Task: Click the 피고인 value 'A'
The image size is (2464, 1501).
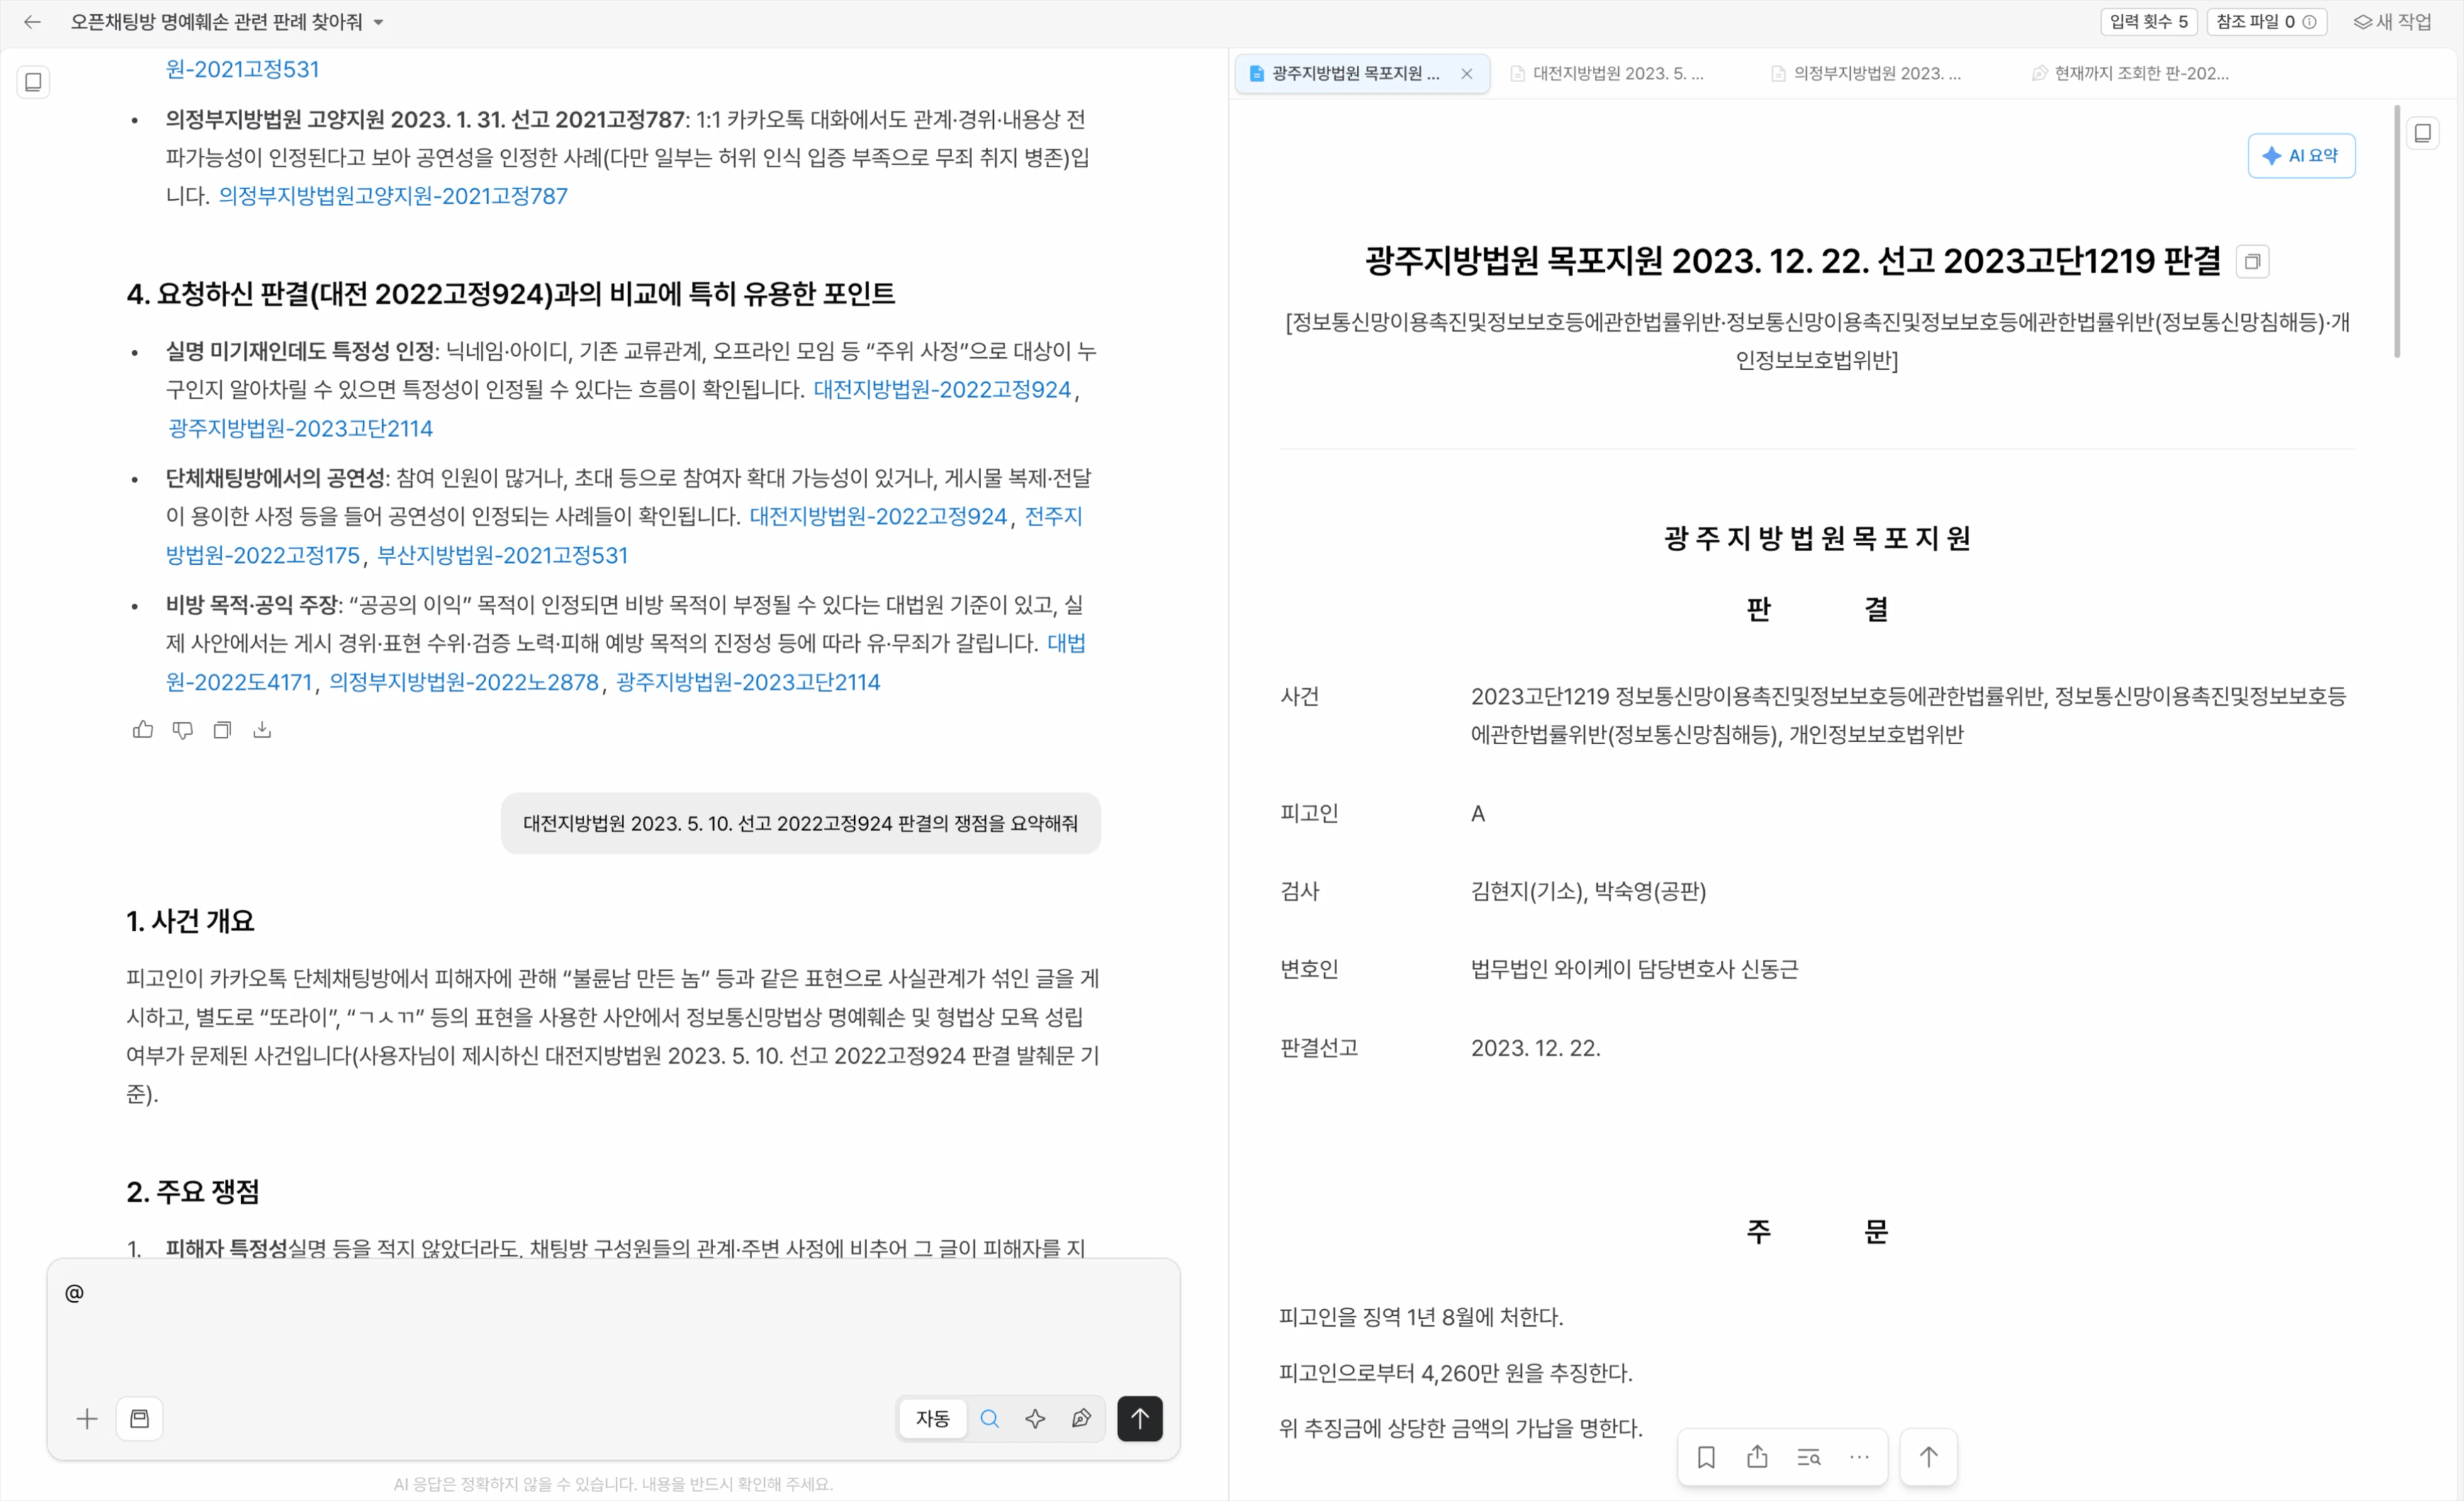Action: pyautogui.click(x=1477, y=813)
